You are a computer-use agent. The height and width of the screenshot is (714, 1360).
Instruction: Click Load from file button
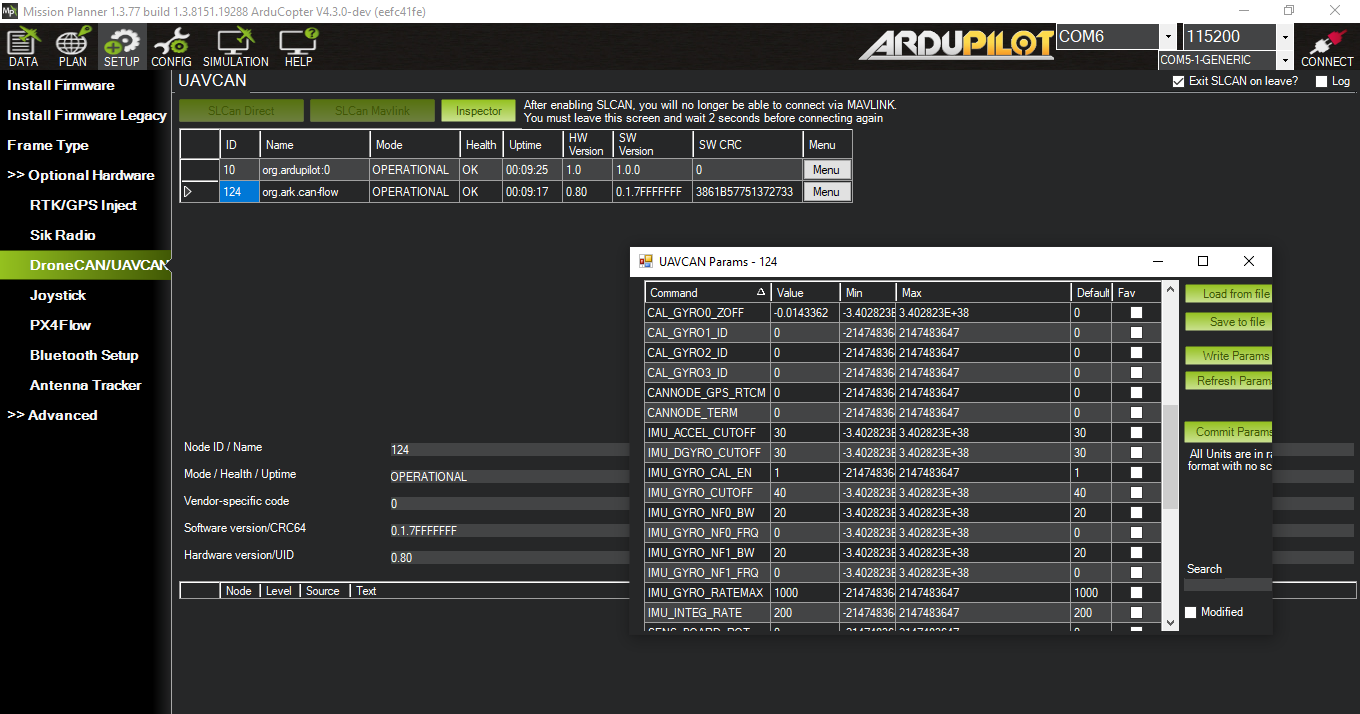(1229, 294)
